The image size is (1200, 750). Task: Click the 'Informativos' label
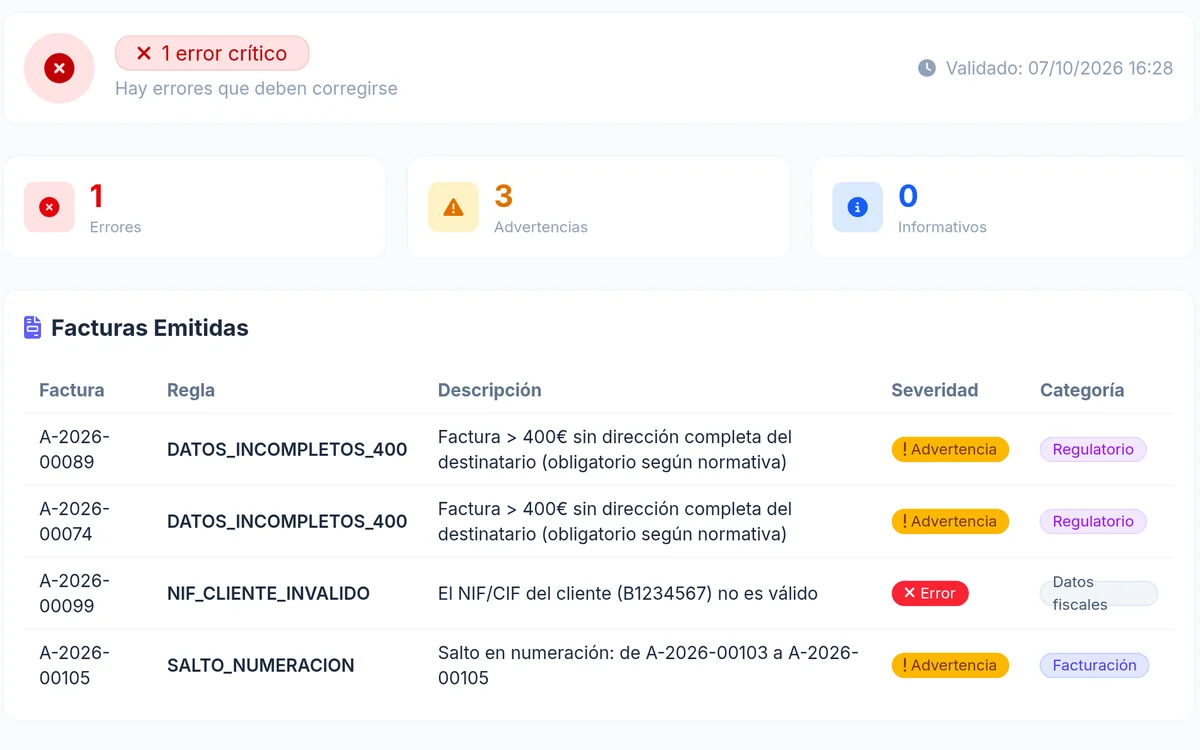coord(942,227)
